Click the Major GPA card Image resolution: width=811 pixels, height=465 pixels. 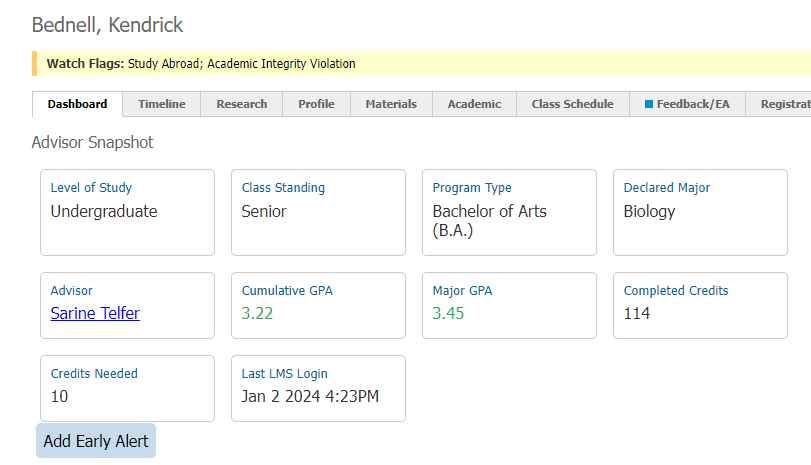(x=509, y=306)
